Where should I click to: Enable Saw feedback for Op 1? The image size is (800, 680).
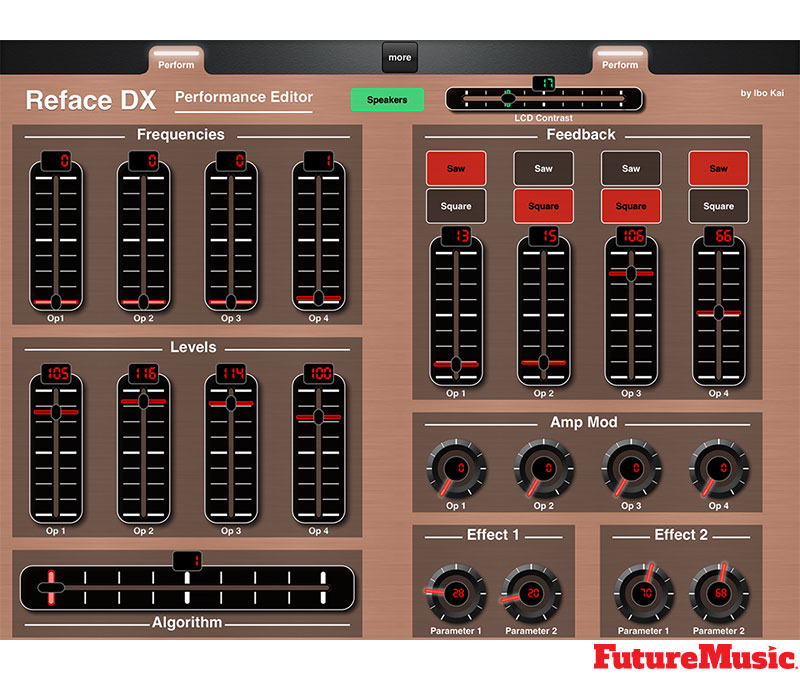(456, 168)
